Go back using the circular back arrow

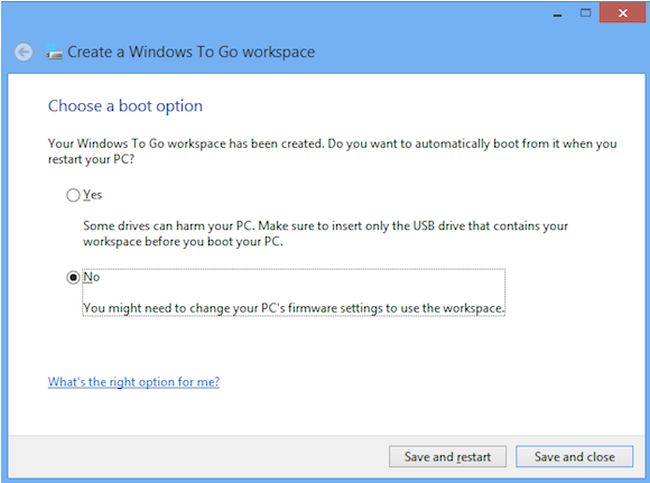pos(23,52)
